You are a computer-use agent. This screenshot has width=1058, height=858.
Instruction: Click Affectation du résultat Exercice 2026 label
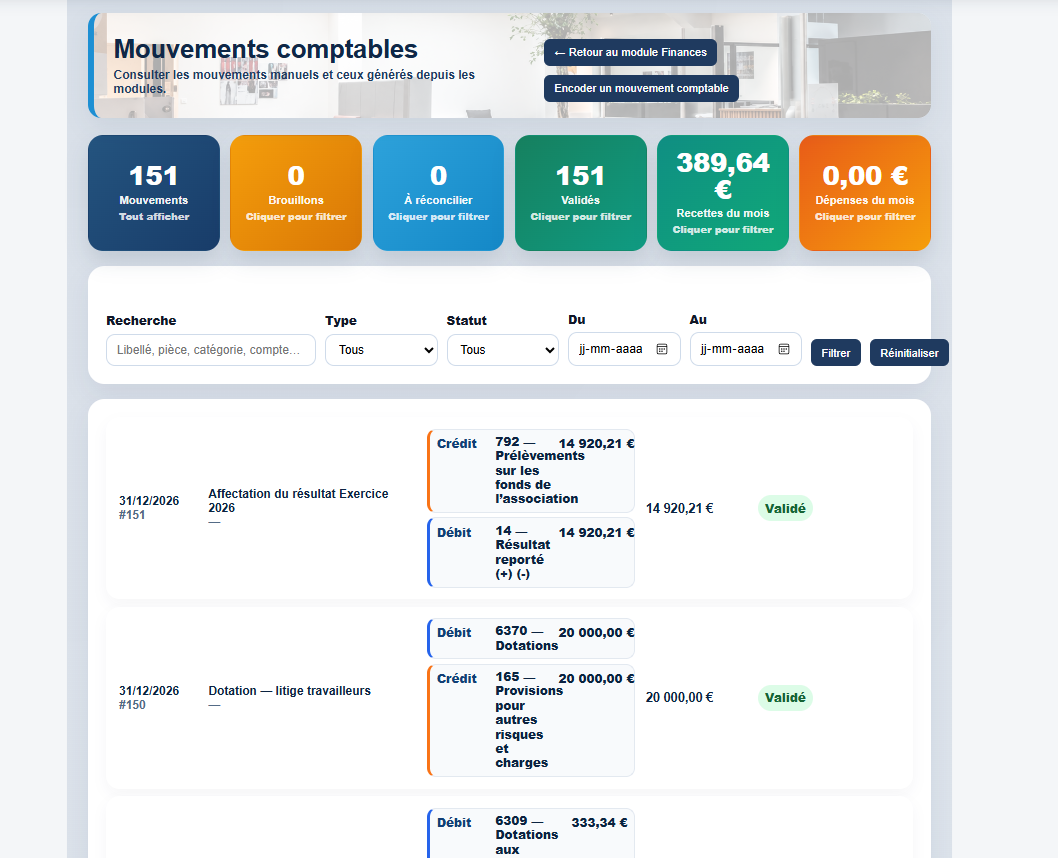click(298, 500)
